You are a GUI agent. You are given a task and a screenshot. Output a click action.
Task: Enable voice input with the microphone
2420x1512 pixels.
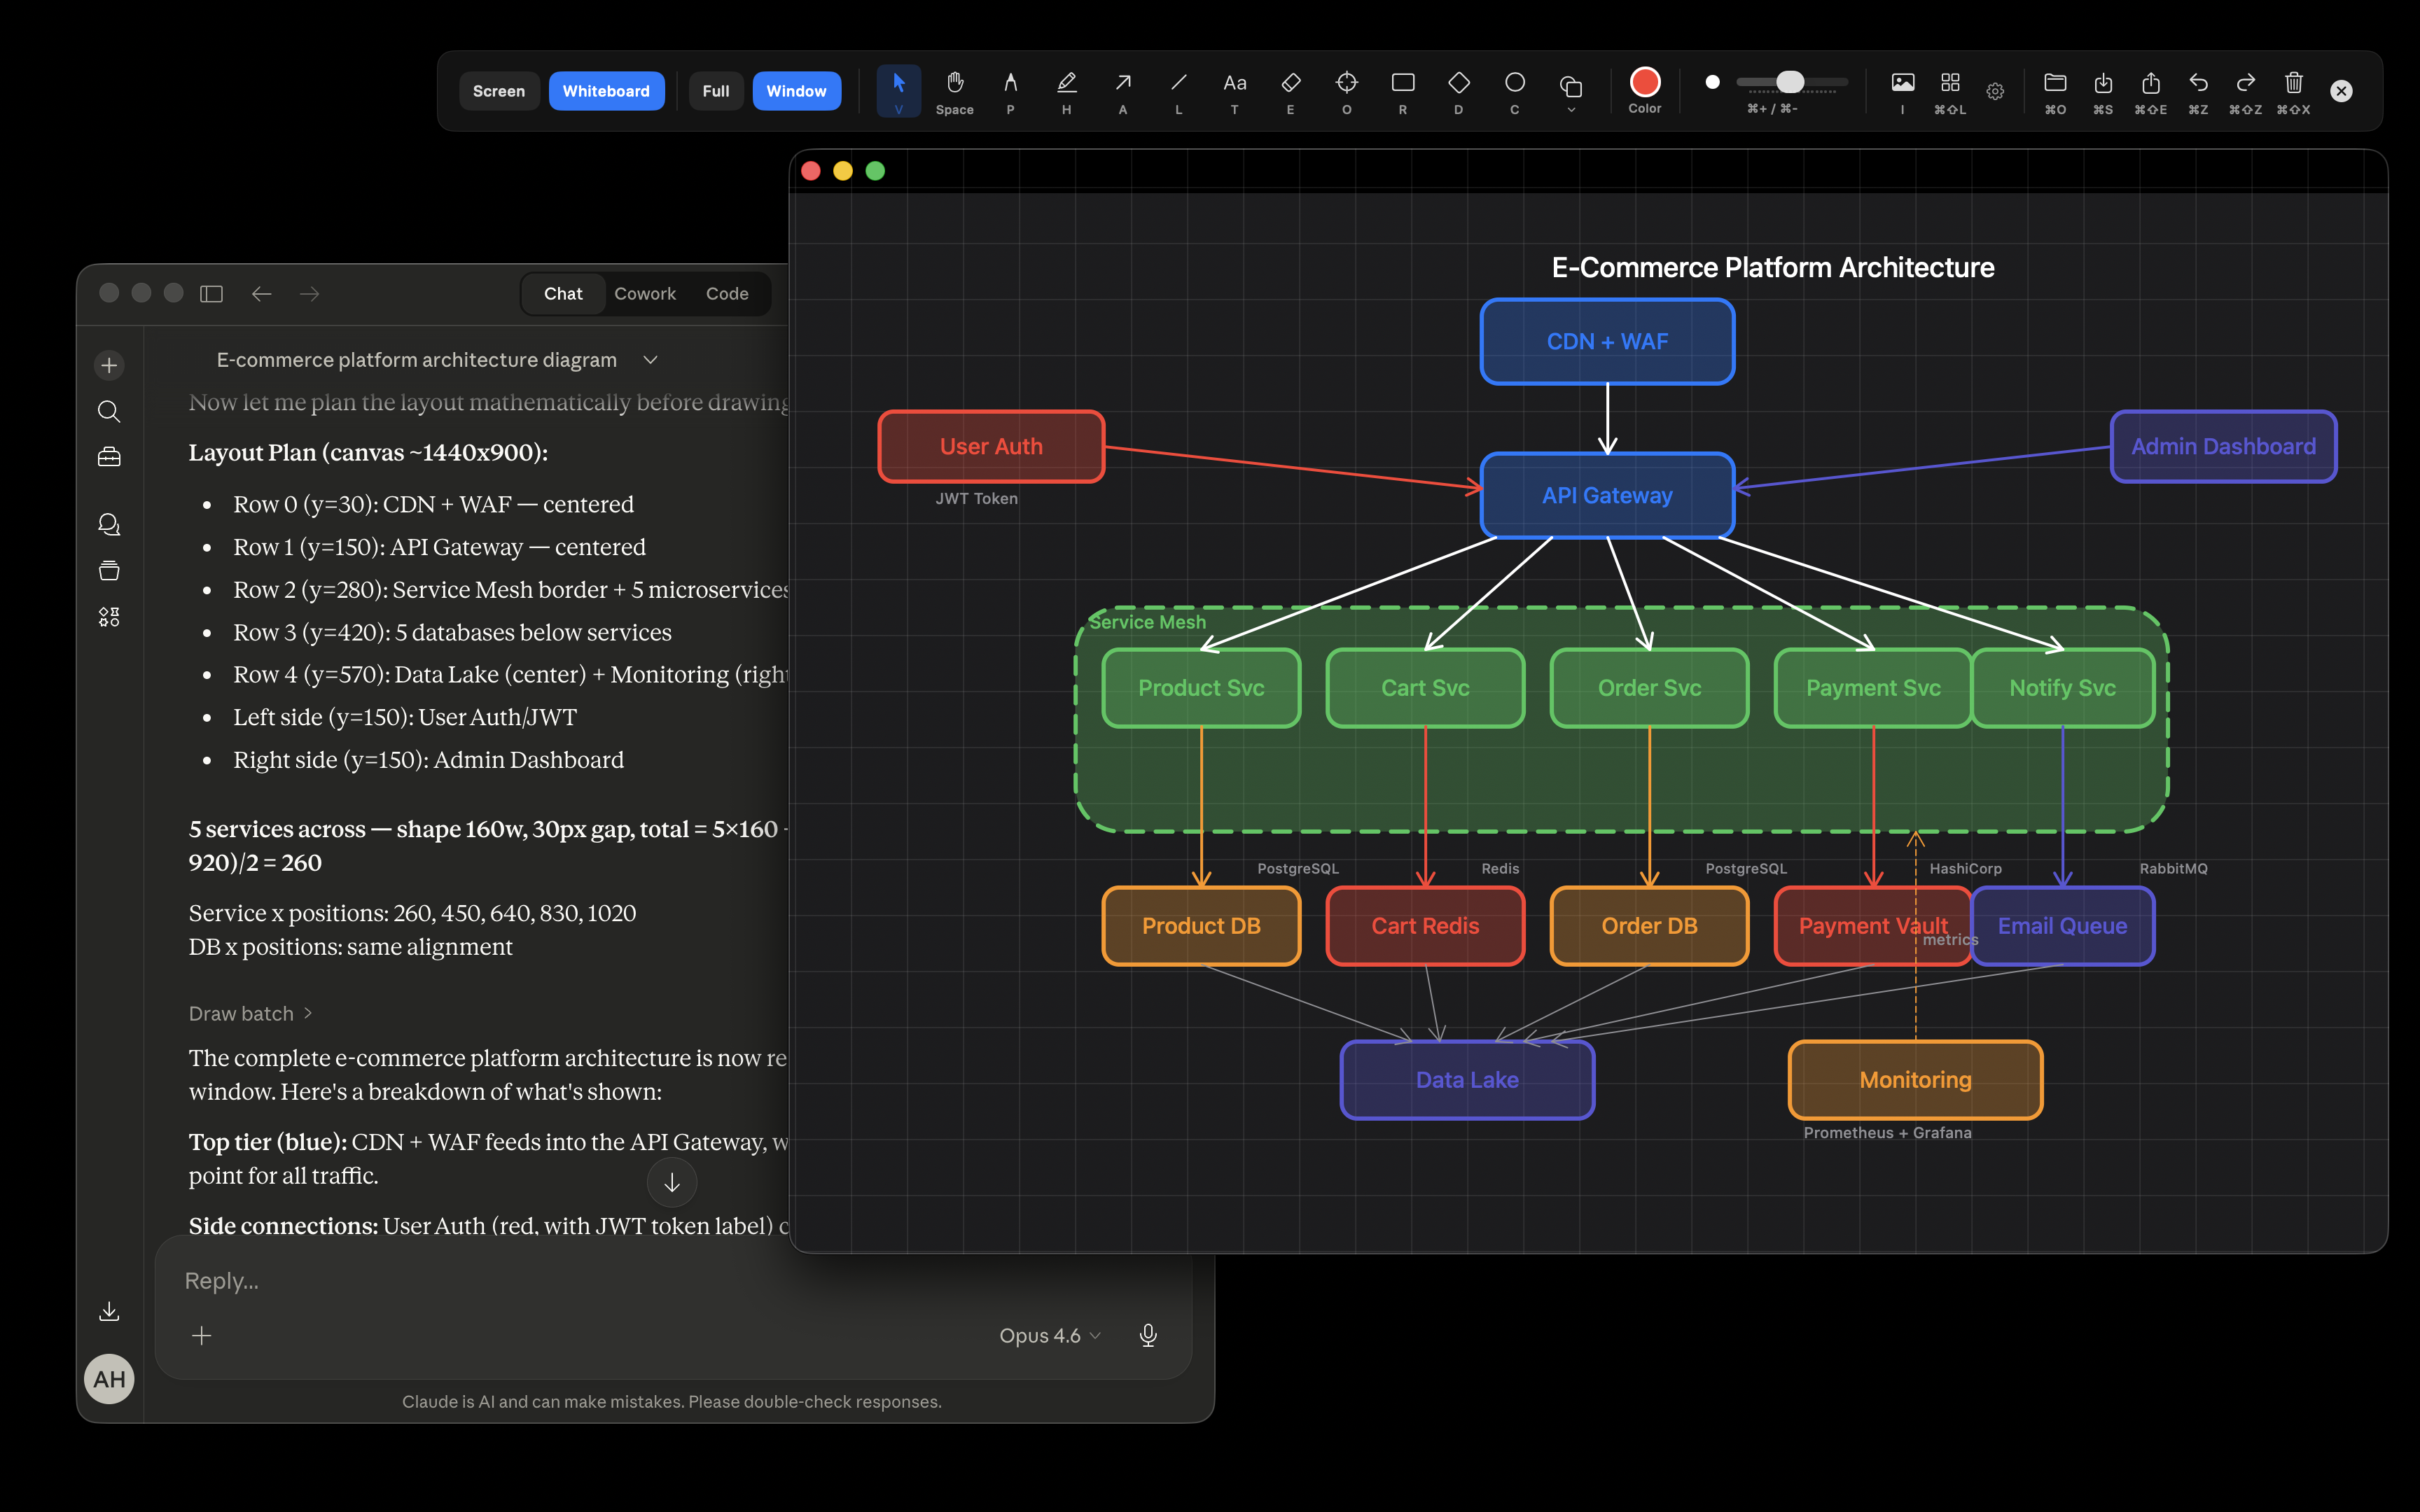[1148, 1335]
